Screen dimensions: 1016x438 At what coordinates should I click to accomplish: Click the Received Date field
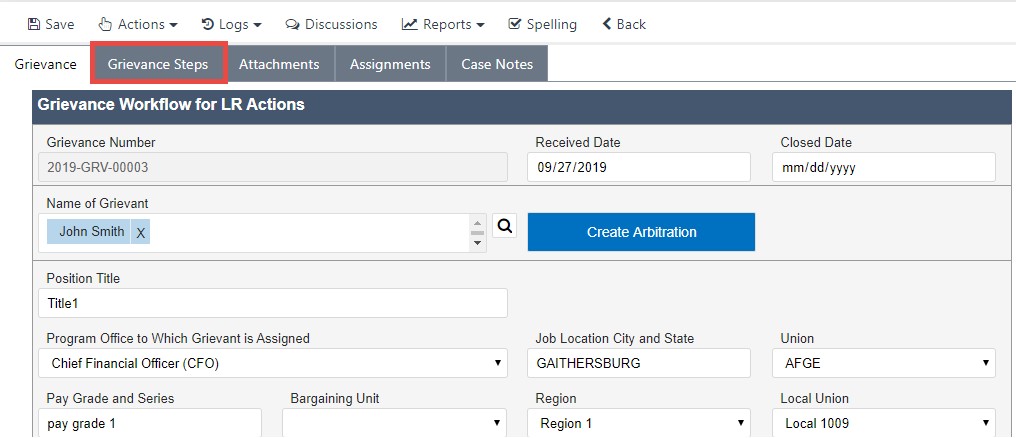[x=639, y=167]
